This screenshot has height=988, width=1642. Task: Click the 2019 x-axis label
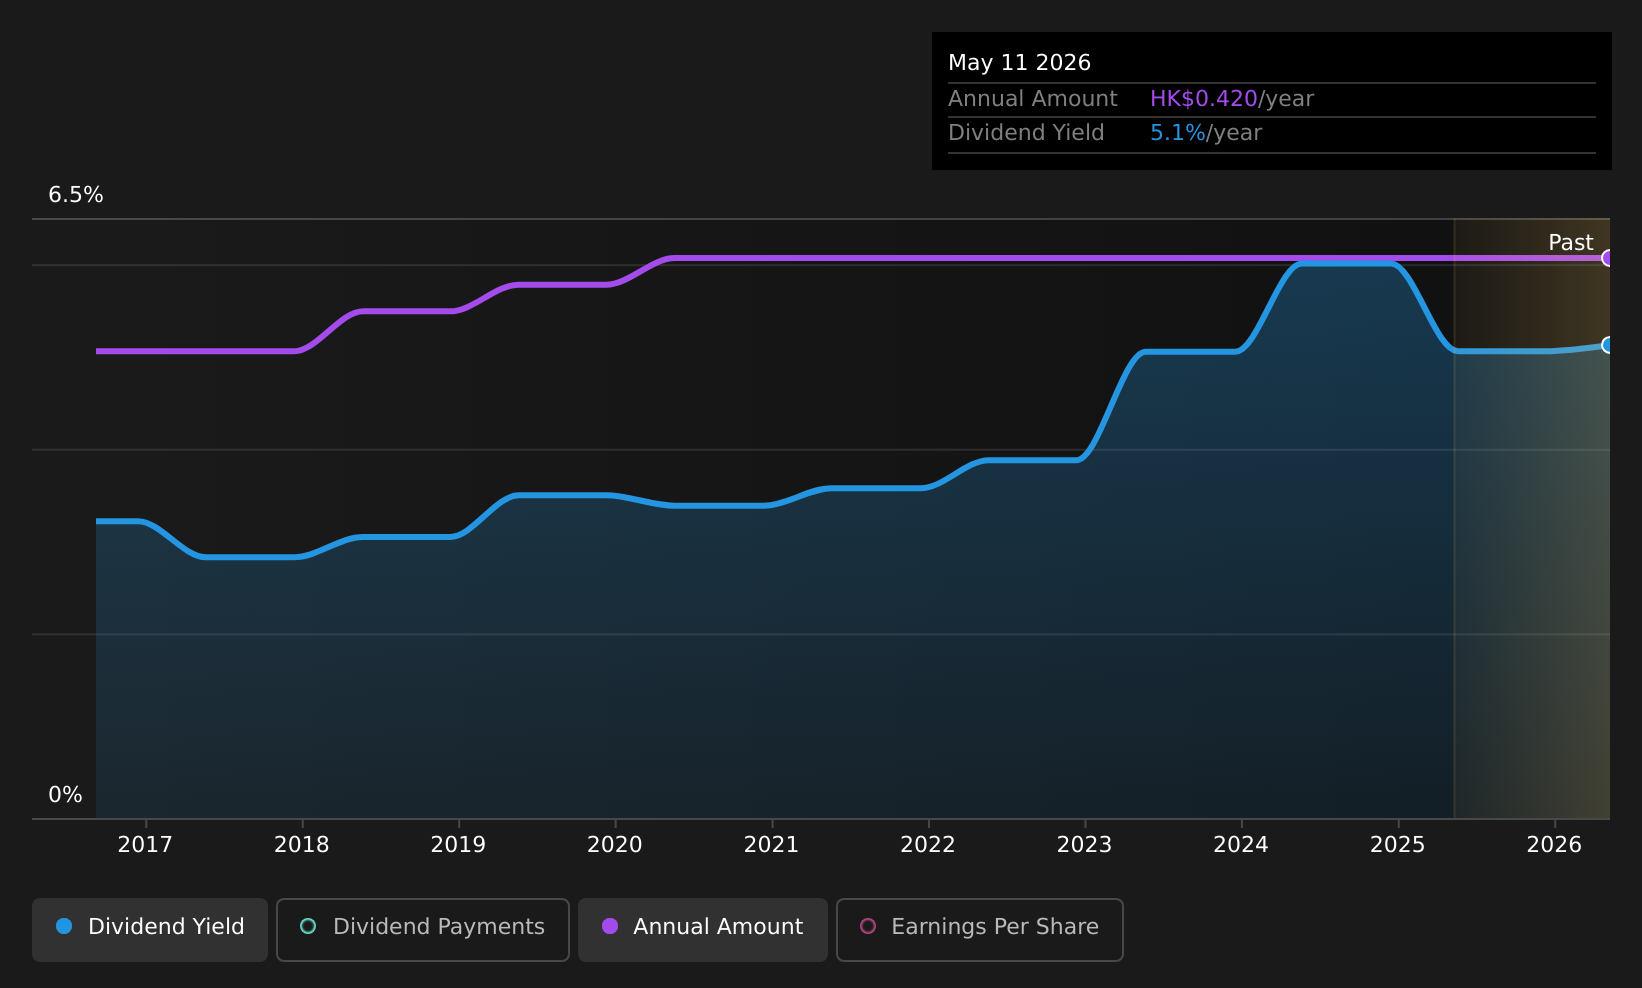point(458,845)
